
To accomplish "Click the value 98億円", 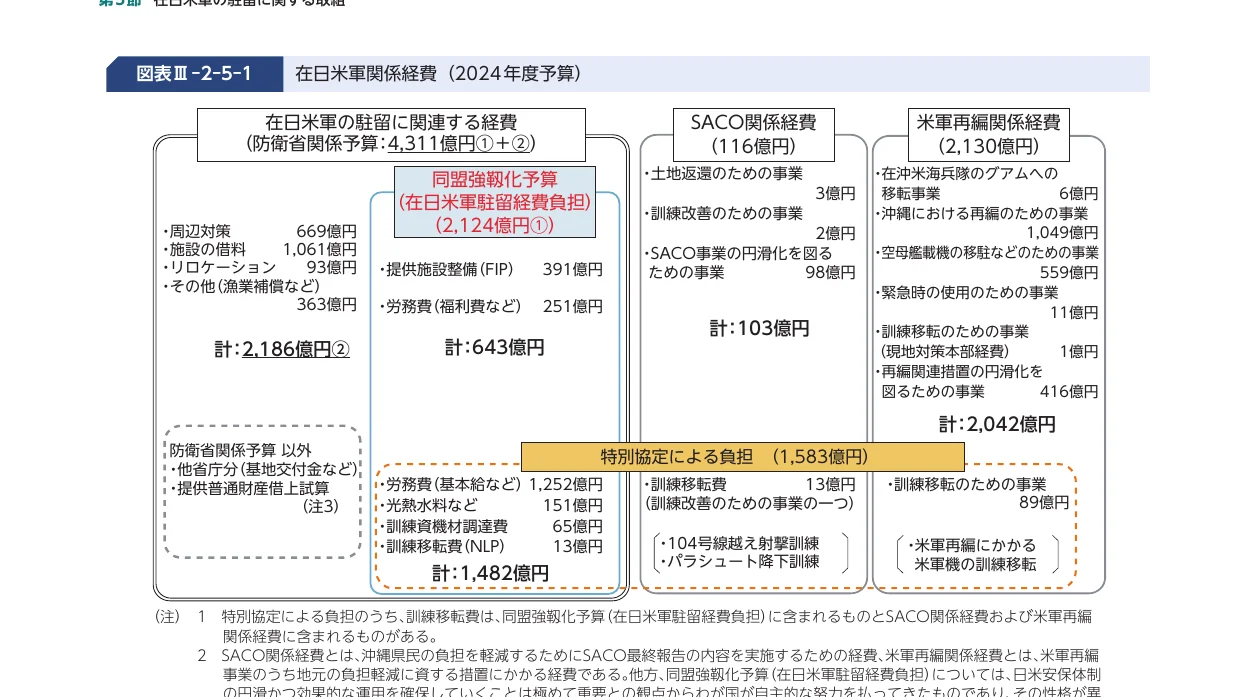I will 830,272.
